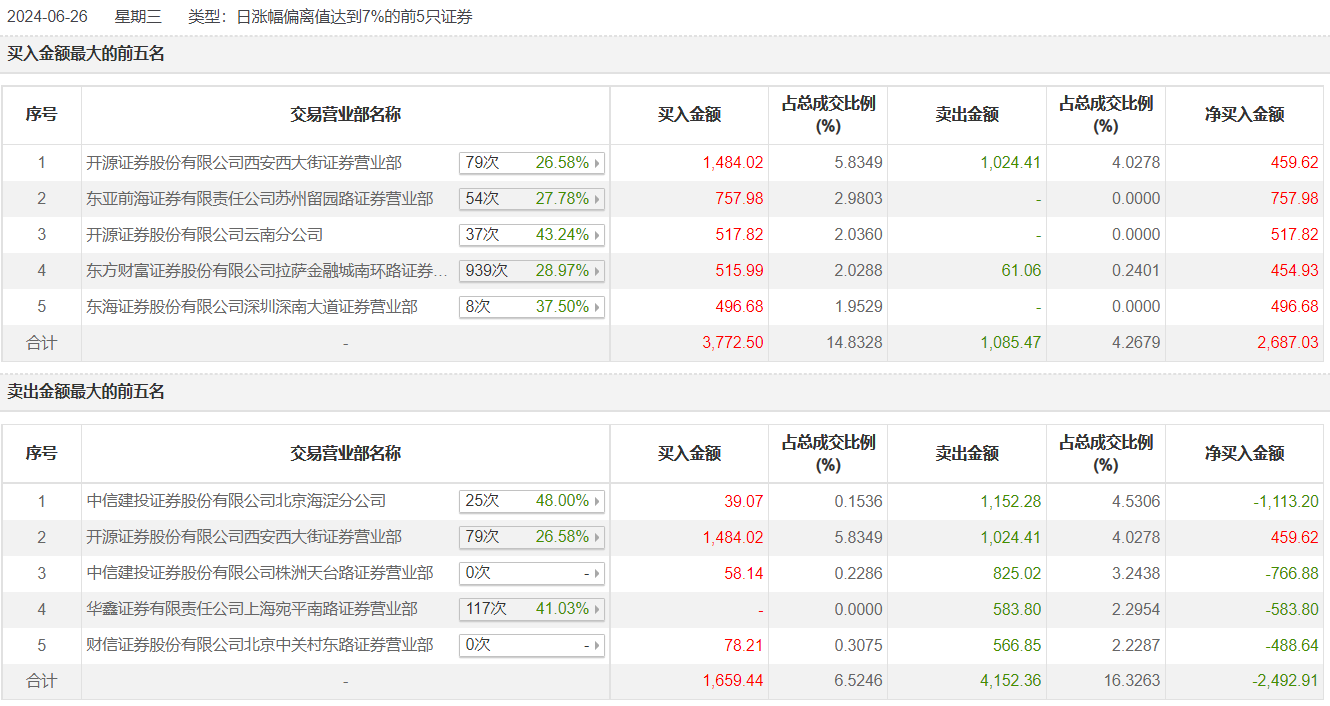Click 财信证券北京中关村东路证券营业部 link
Screen dimensions: 1330x706
(260, 645)
